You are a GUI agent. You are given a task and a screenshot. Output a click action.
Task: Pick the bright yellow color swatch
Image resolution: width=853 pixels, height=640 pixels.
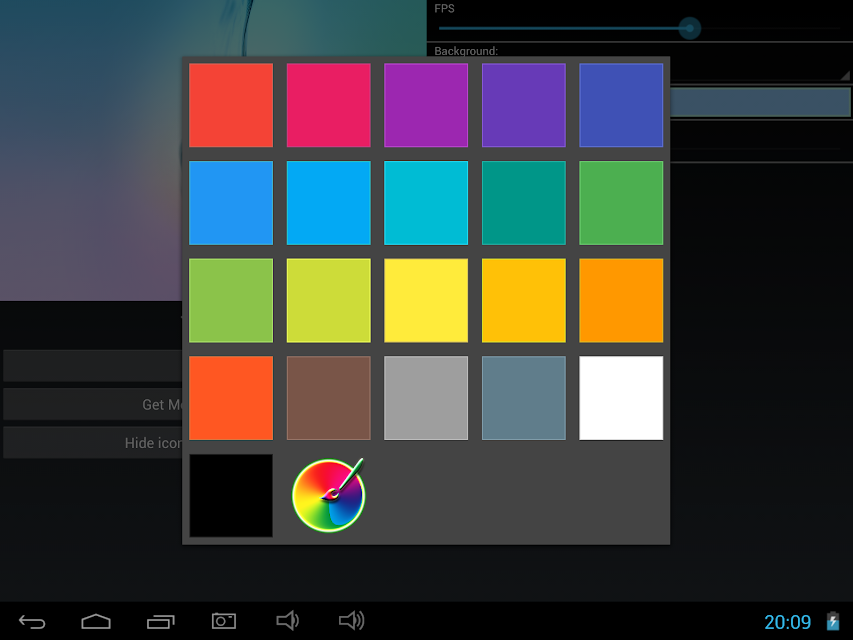point(426,300)
